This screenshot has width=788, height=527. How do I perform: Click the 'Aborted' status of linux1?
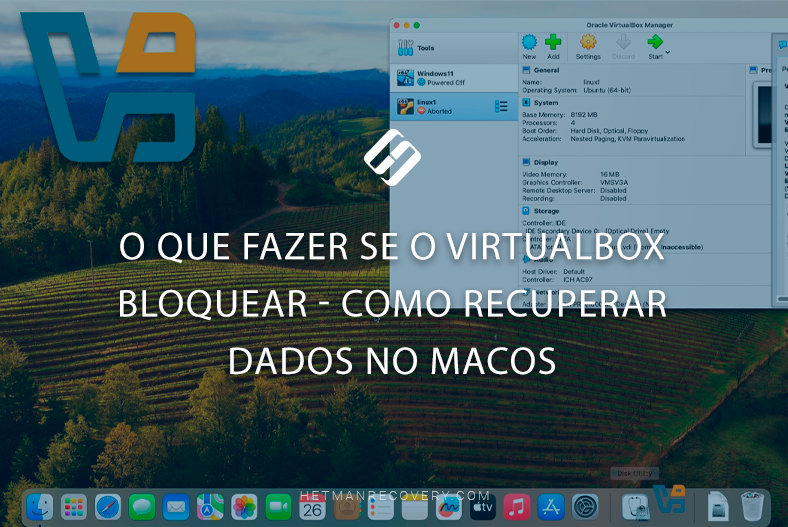coord(439,112)
